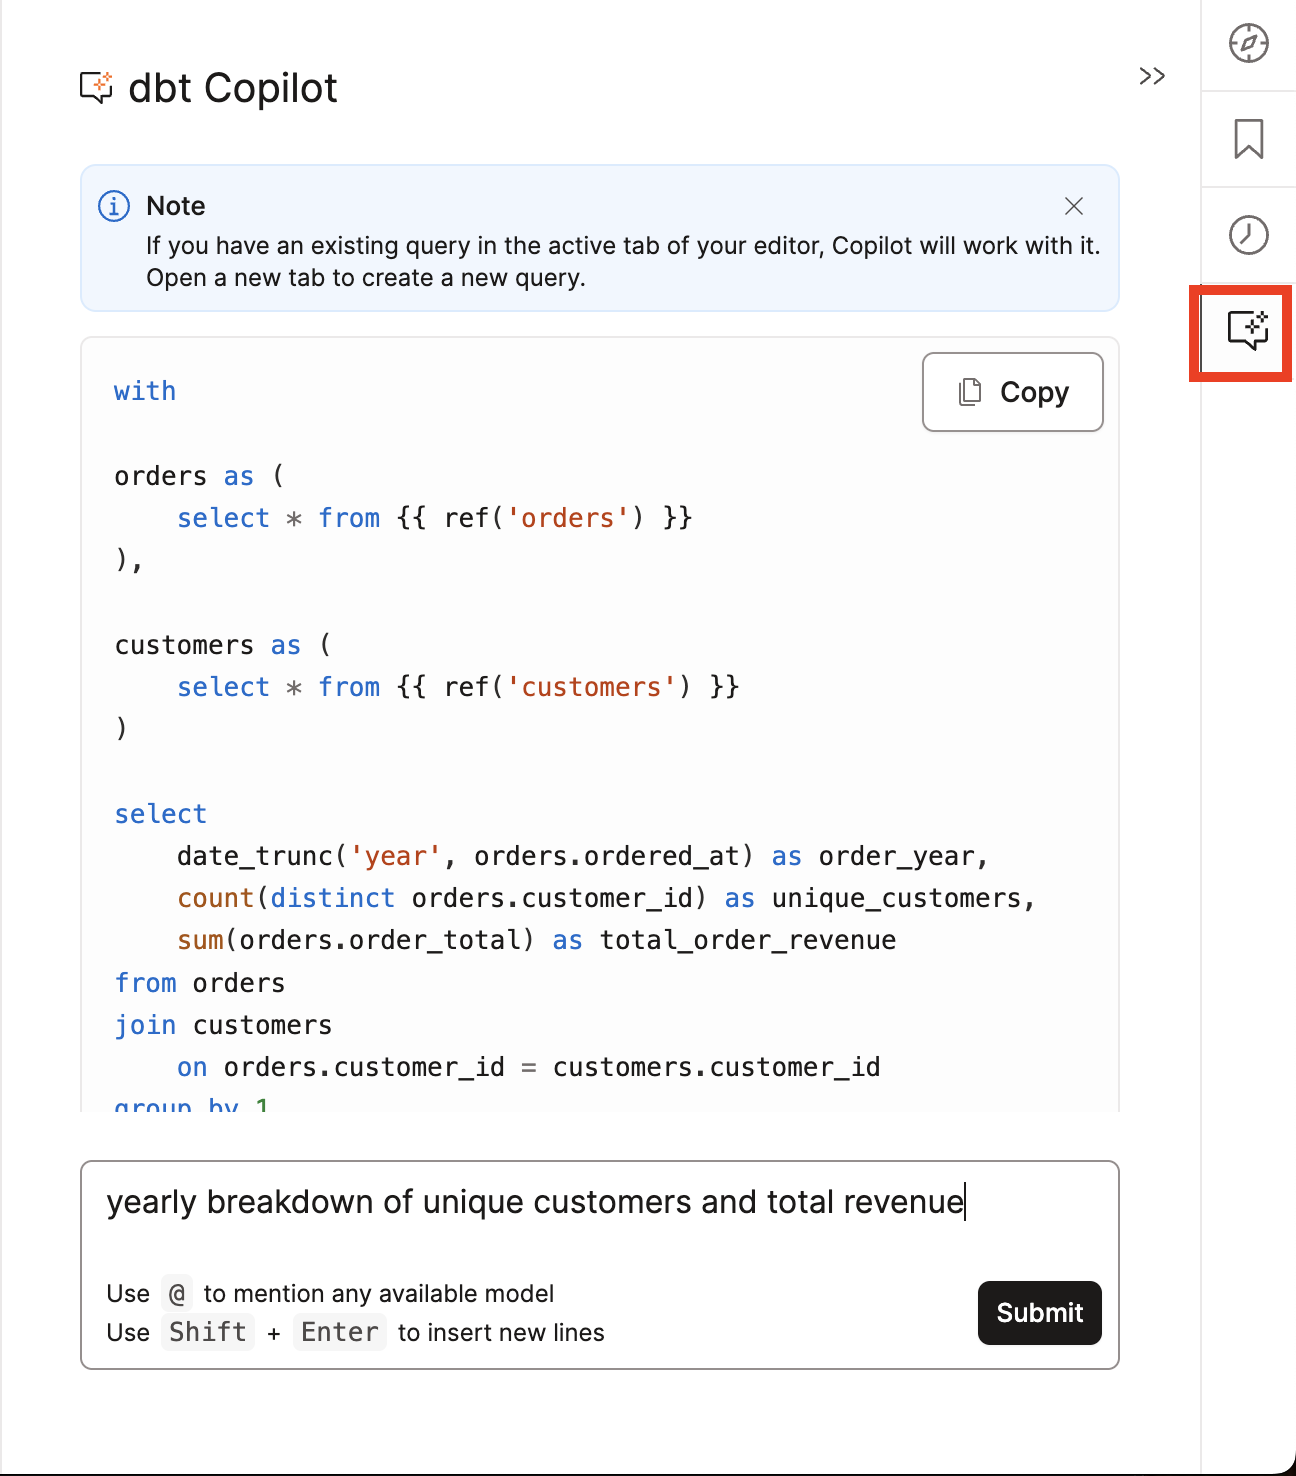Open the compass explore icon in sidebar
Image resolution: width=1296 pixels, height=1476 pixels.
[1248, 43]
